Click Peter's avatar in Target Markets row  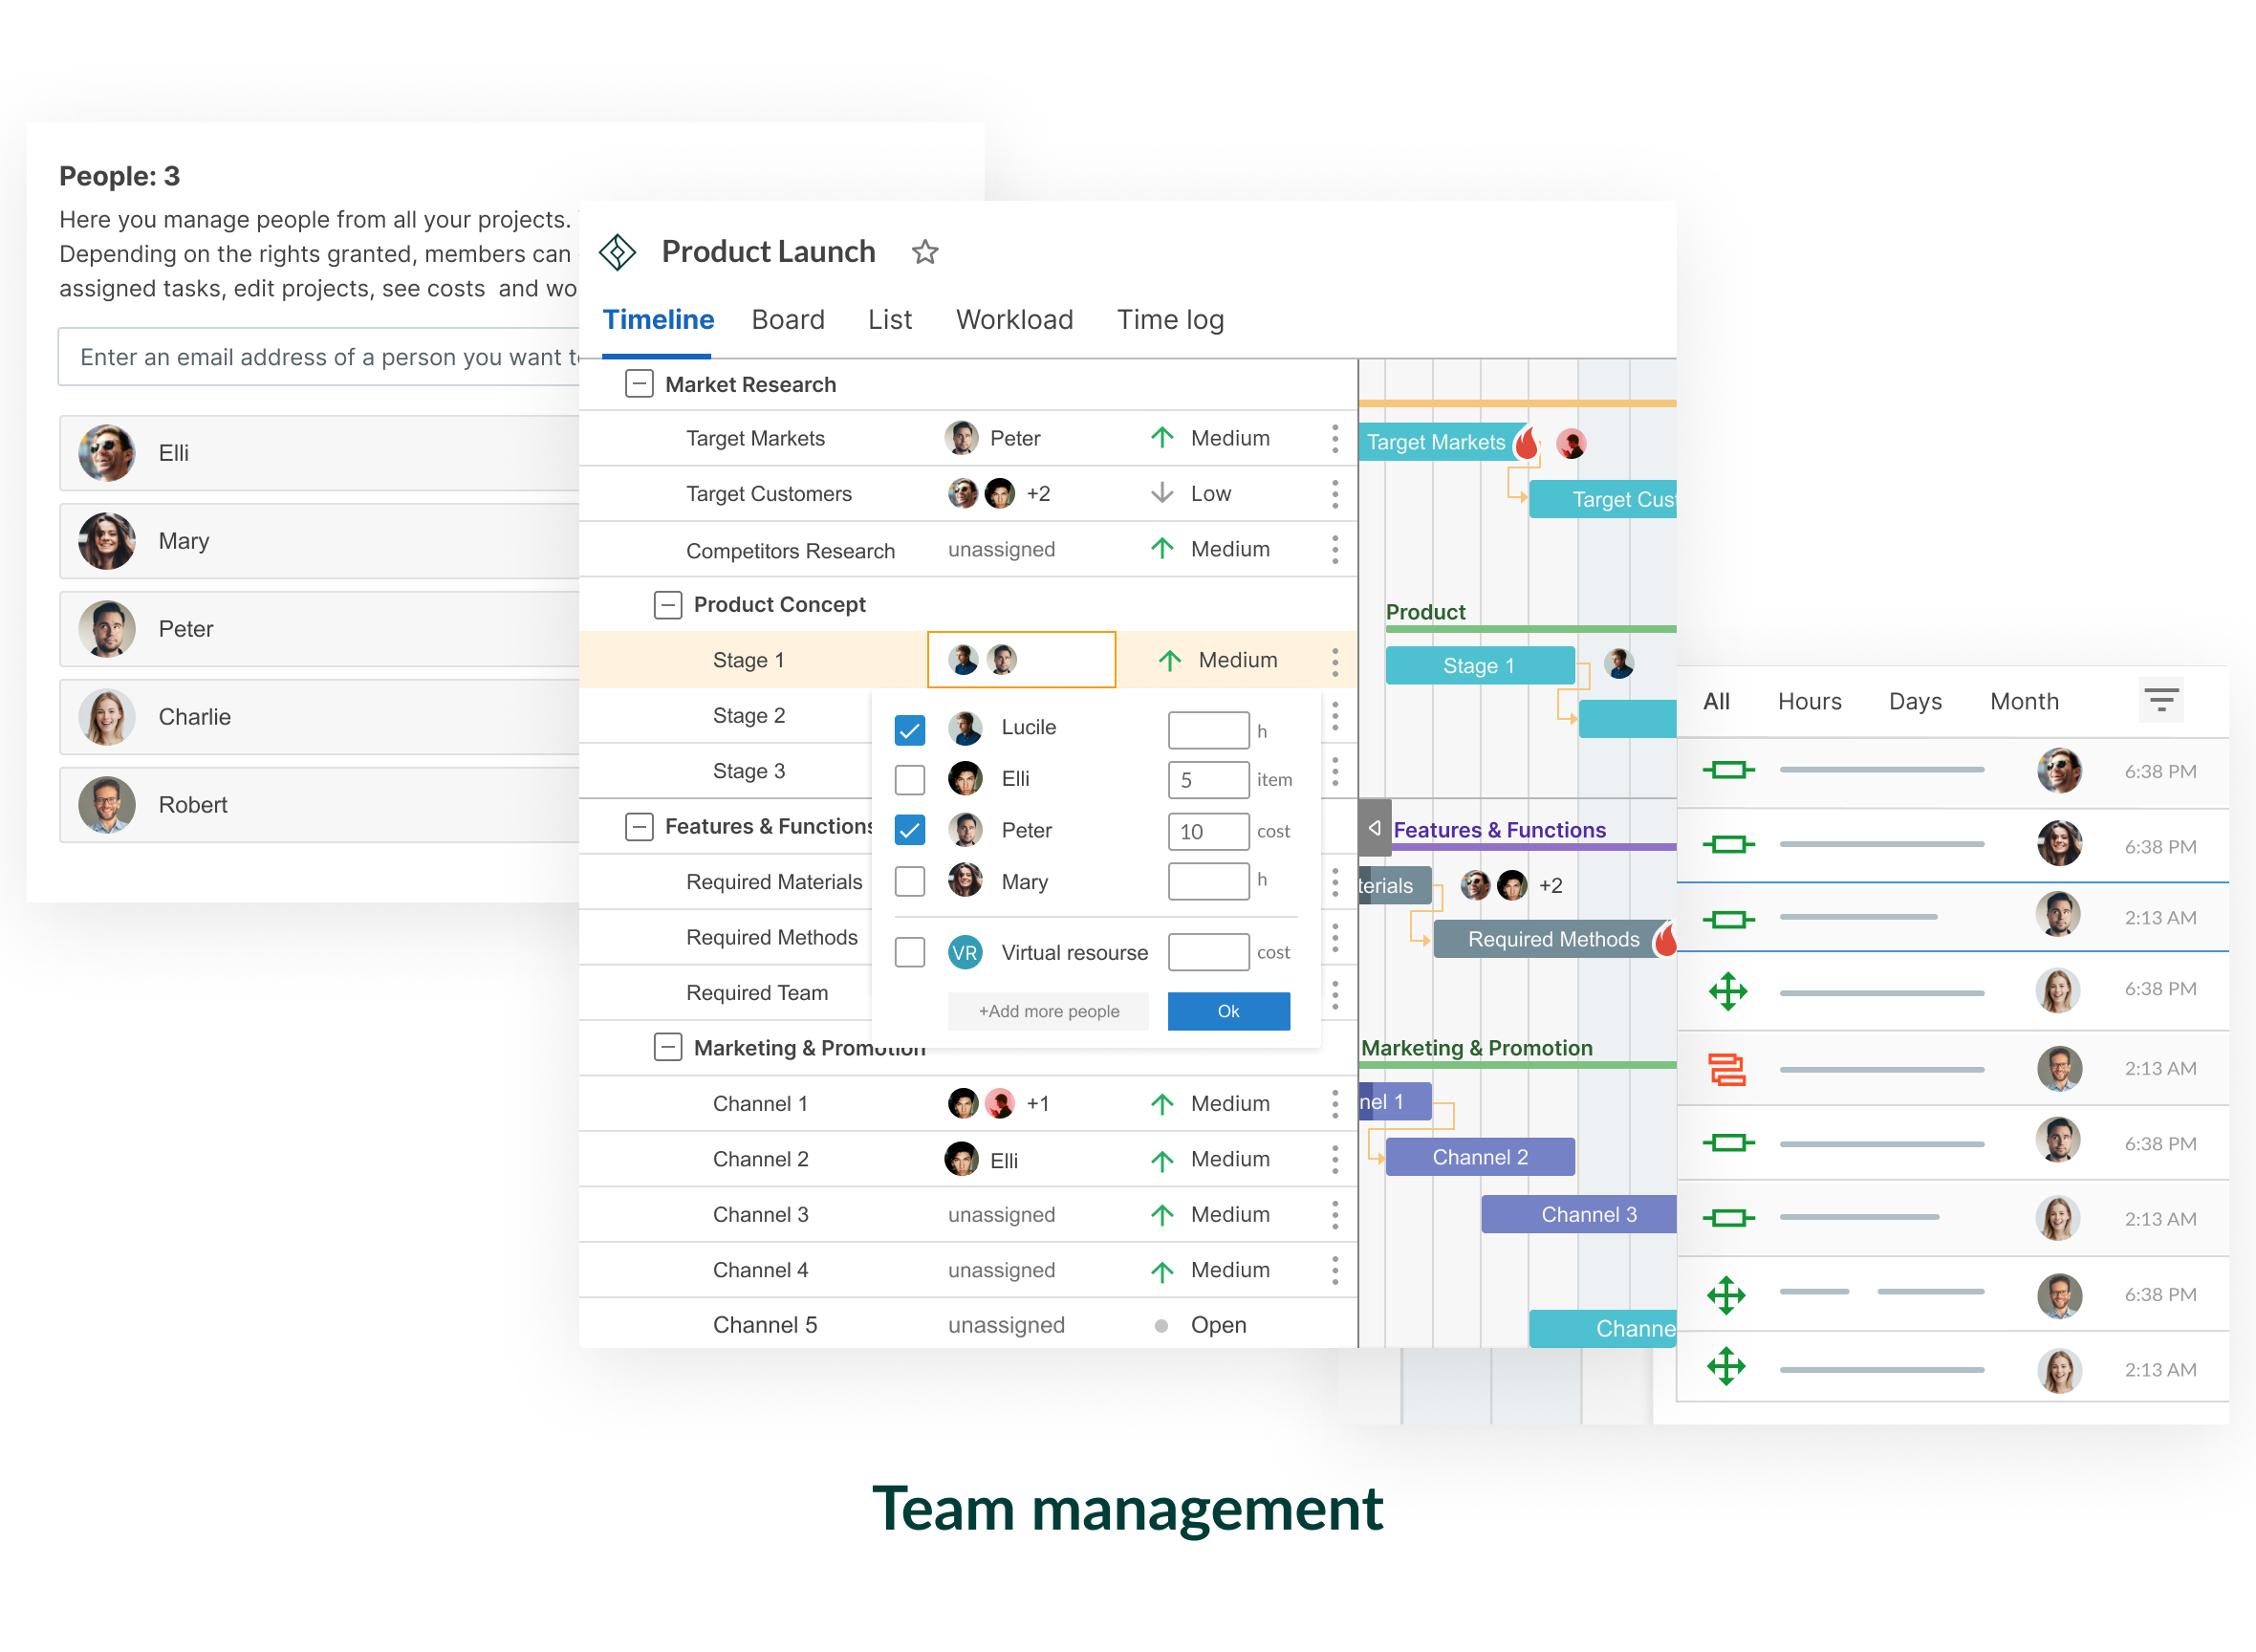pos(961,438)
